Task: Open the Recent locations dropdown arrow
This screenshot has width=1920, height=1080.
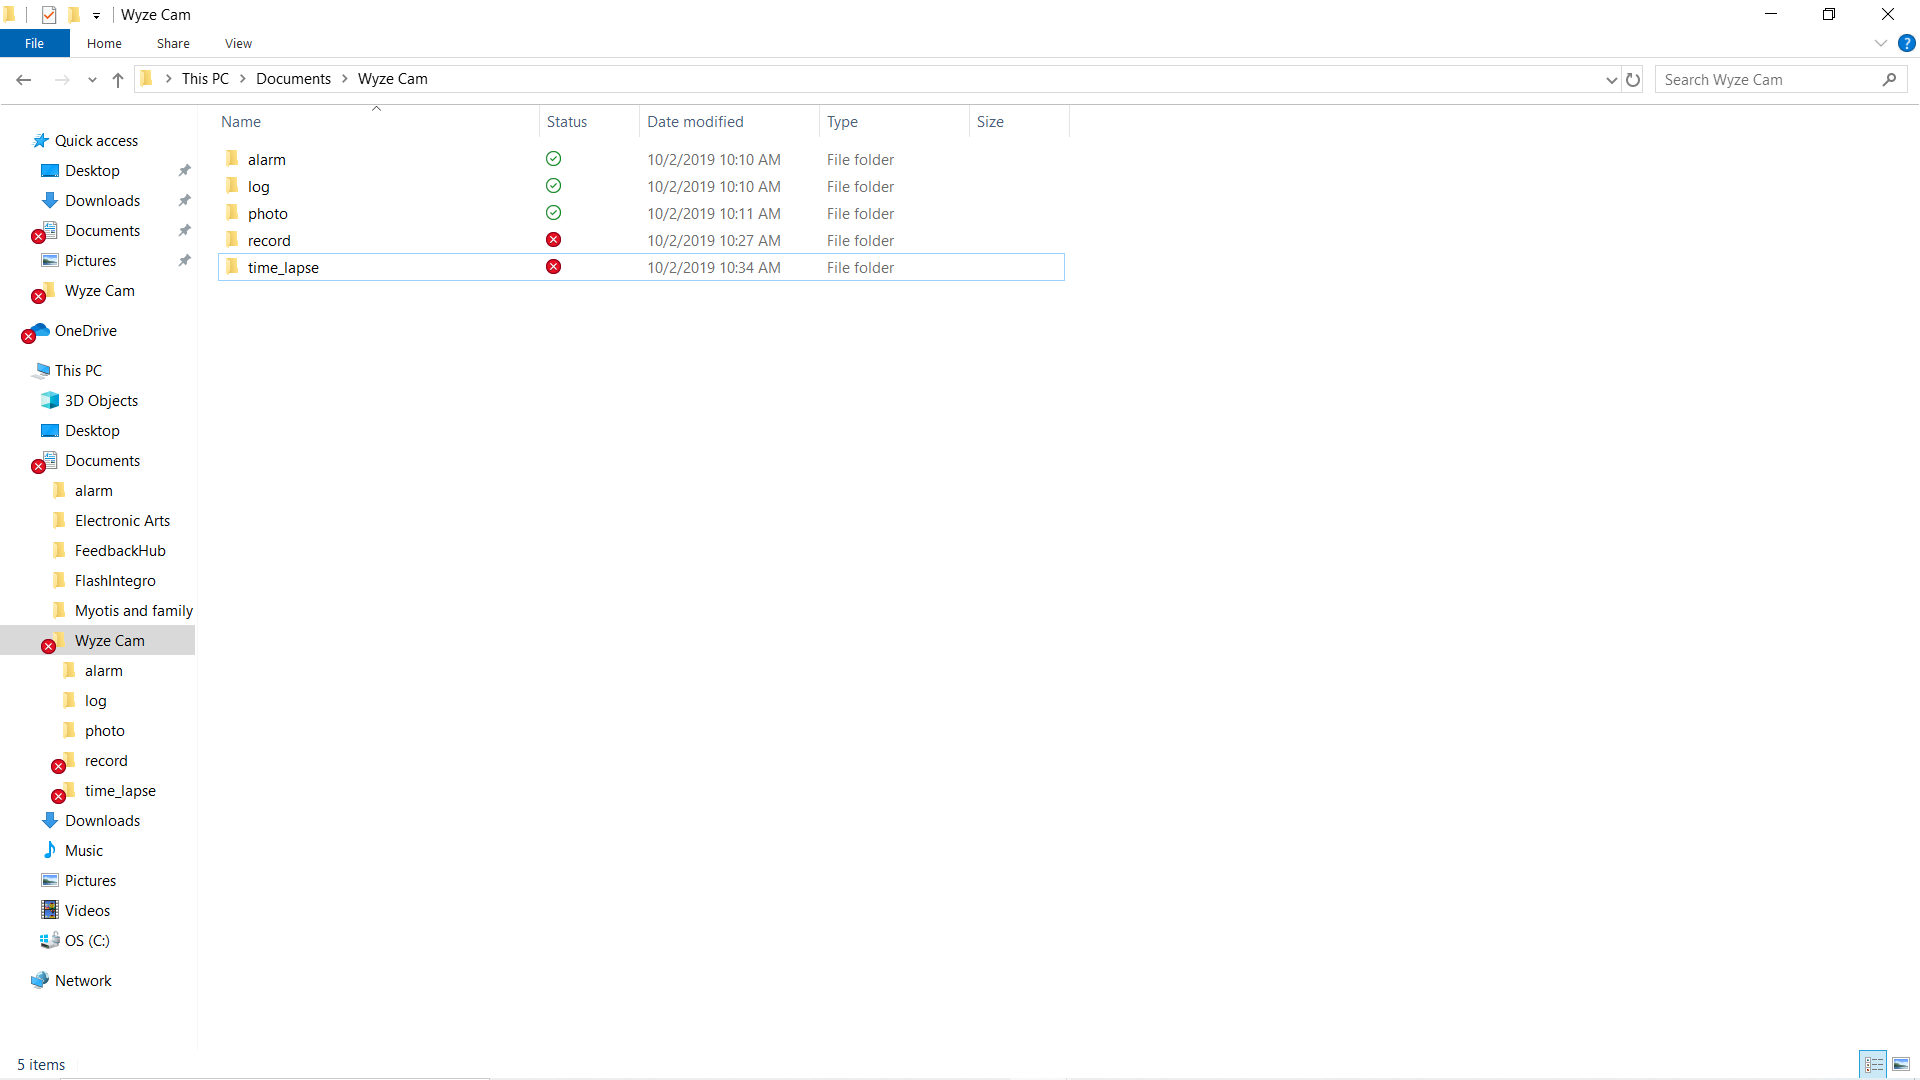Action: click(x=92, y=80)
